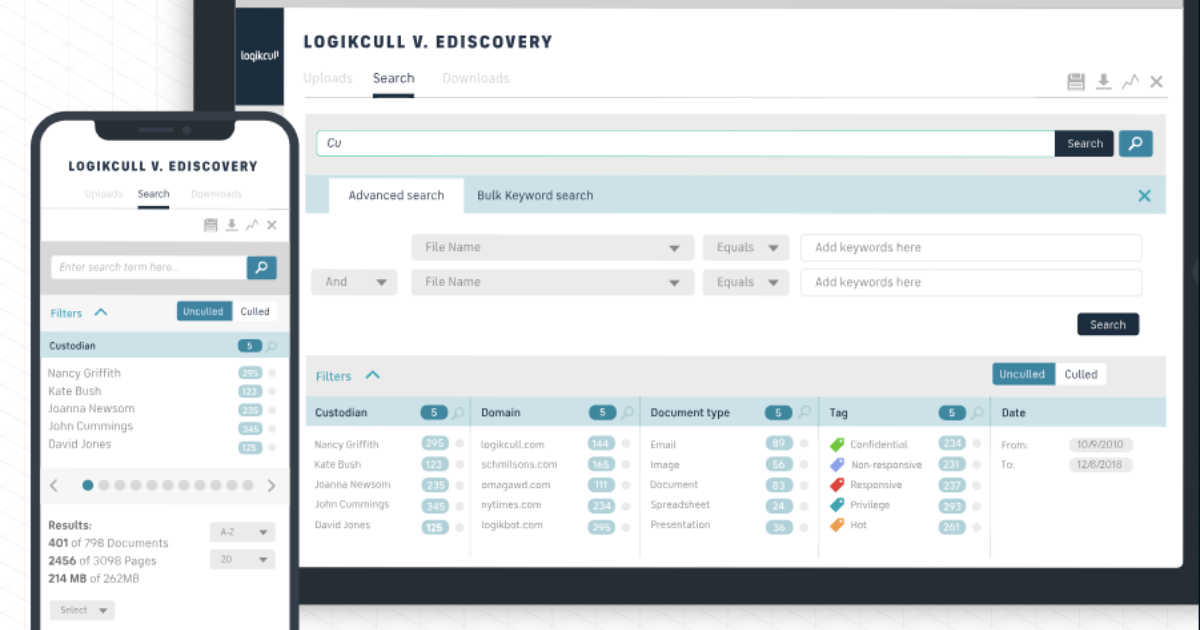Open the 20 per-page dropdown on phone
1200x630 pixels.
click(242, 560)
